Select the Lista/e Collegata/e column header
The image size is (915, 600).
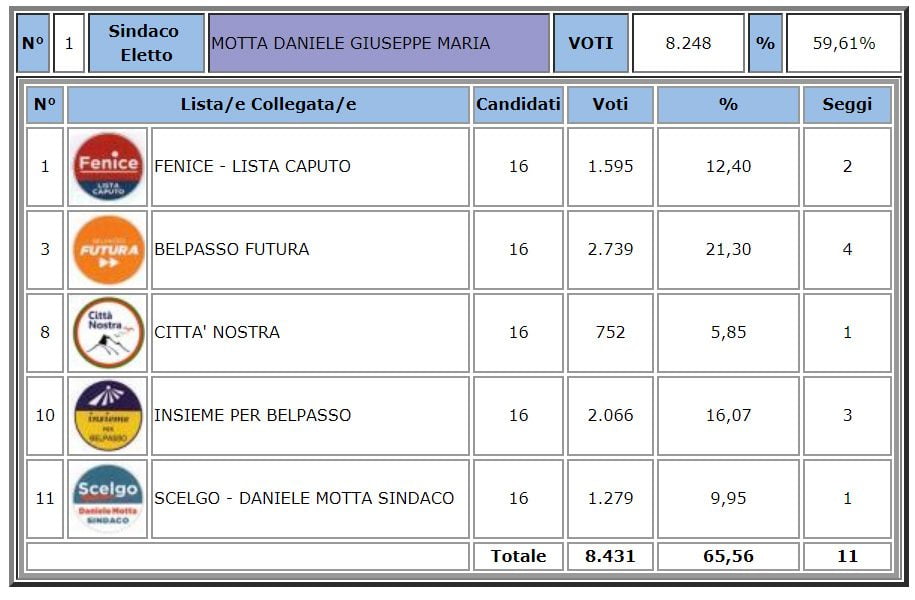[x=268, y=104]
